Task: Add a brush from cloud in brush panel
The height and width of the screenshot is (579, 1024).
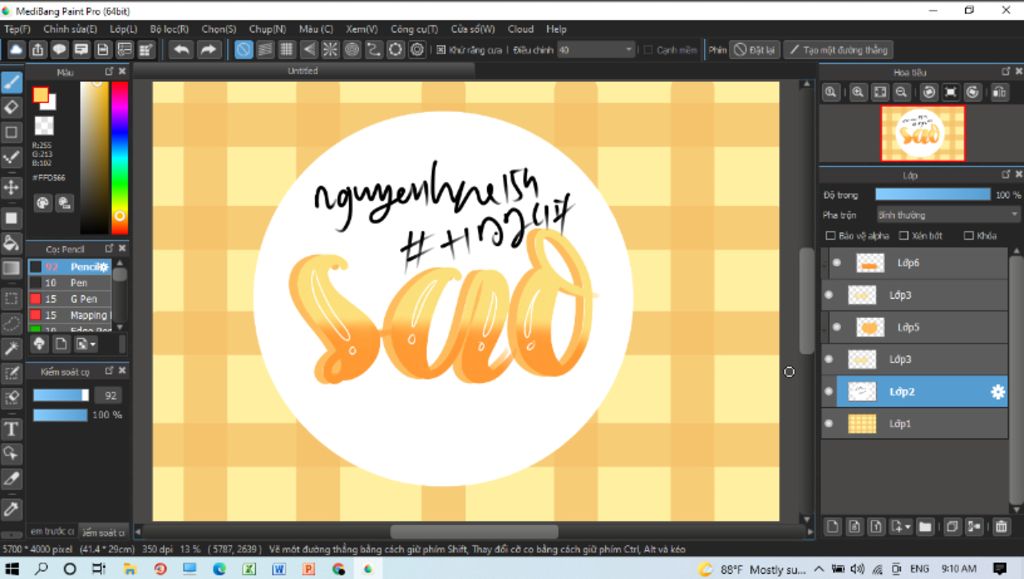Action: (39, 343)
